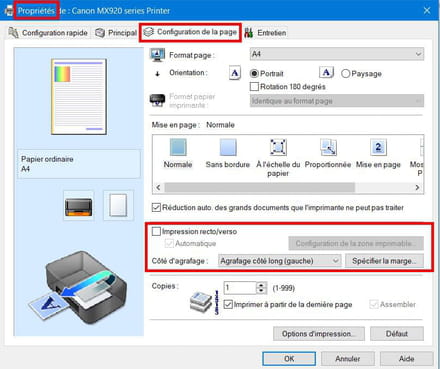Screen dimensions: 440x369
Task: Confirm with the OK button
Action: pyautogui.click(x=289, y=359)
